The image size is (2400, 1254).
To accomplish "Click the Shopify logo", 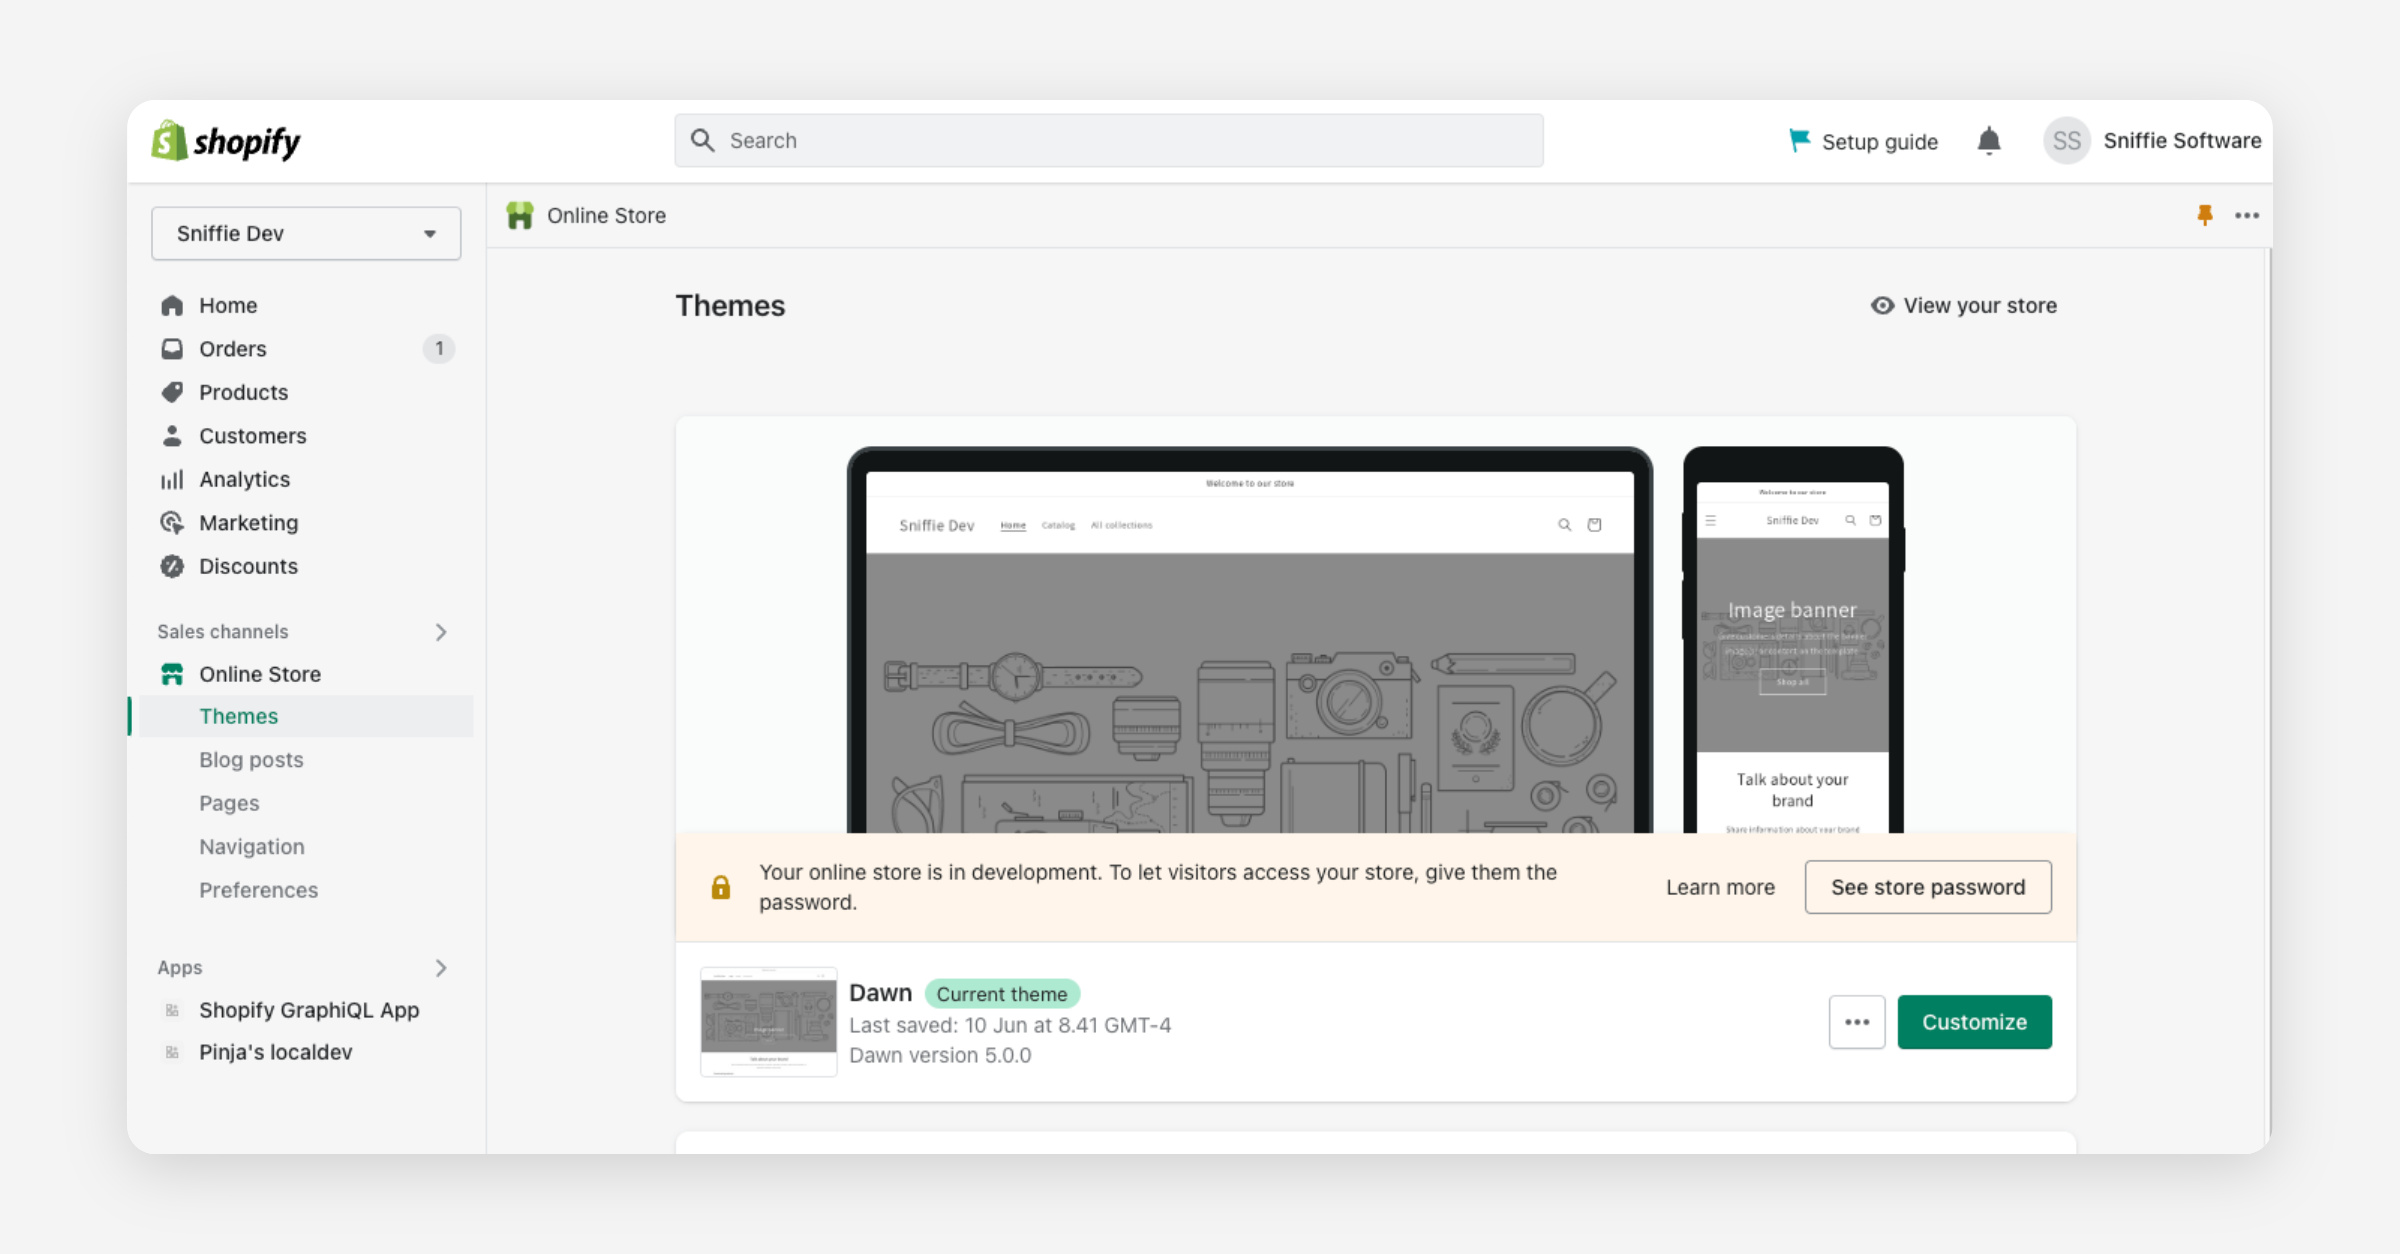I will pos(226,141).
